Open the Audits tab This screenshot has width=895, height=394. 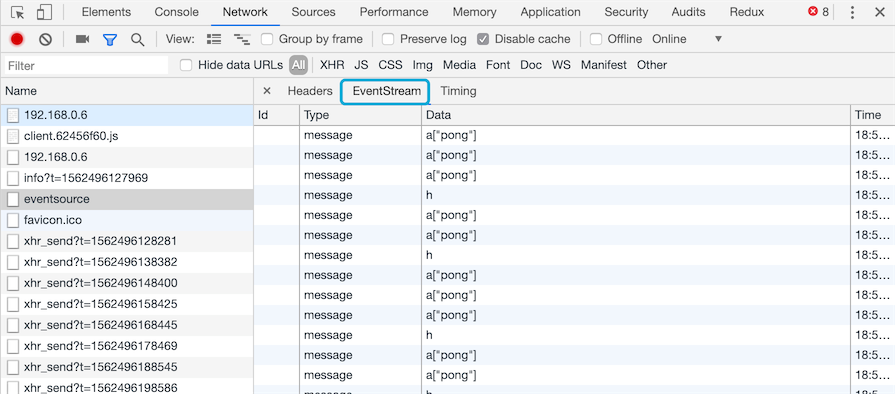pyautogui.click(x=688, y=12)
